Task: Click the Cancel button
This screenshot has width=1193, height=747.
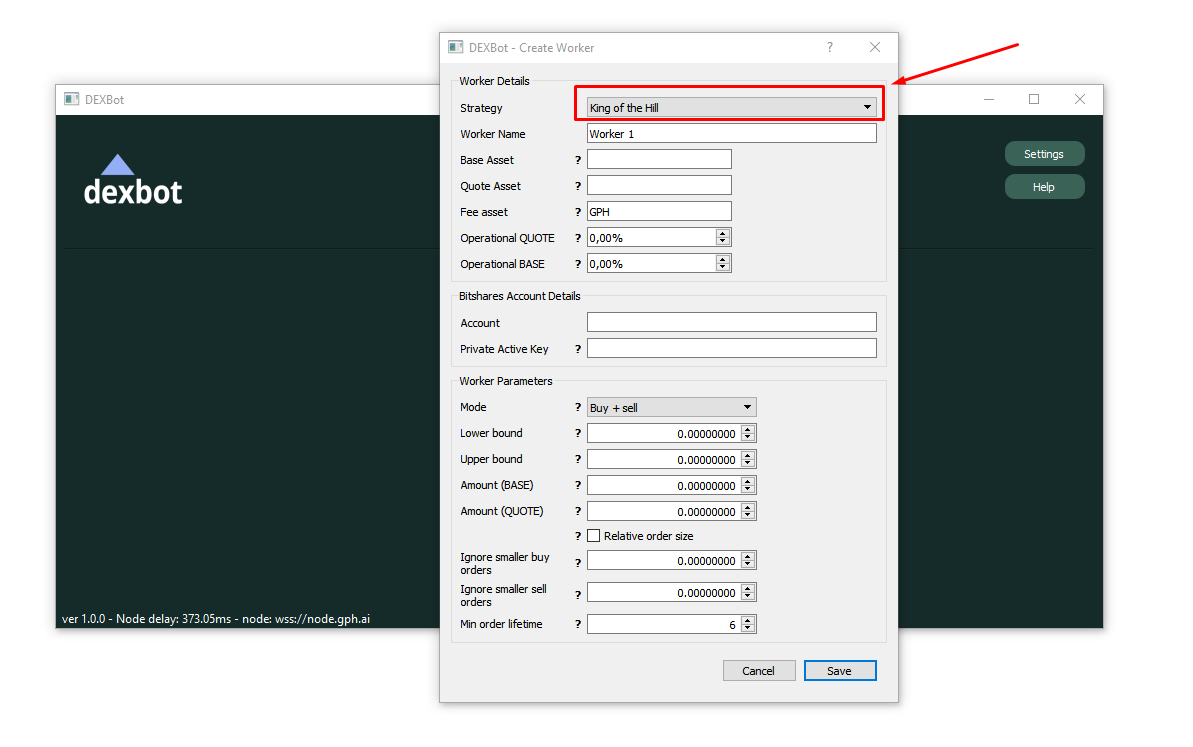Action: [x=759, y=670]
